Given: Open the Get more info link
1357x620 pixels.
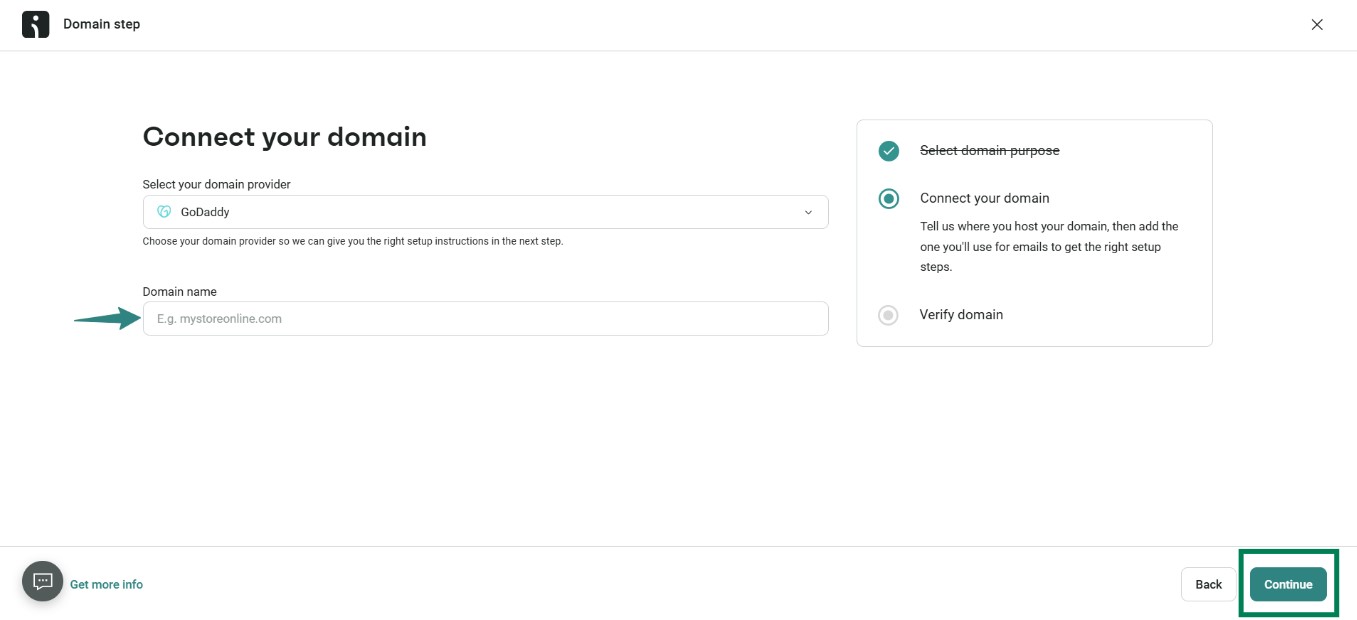Looking at the screenshot, I should point(106,584).
